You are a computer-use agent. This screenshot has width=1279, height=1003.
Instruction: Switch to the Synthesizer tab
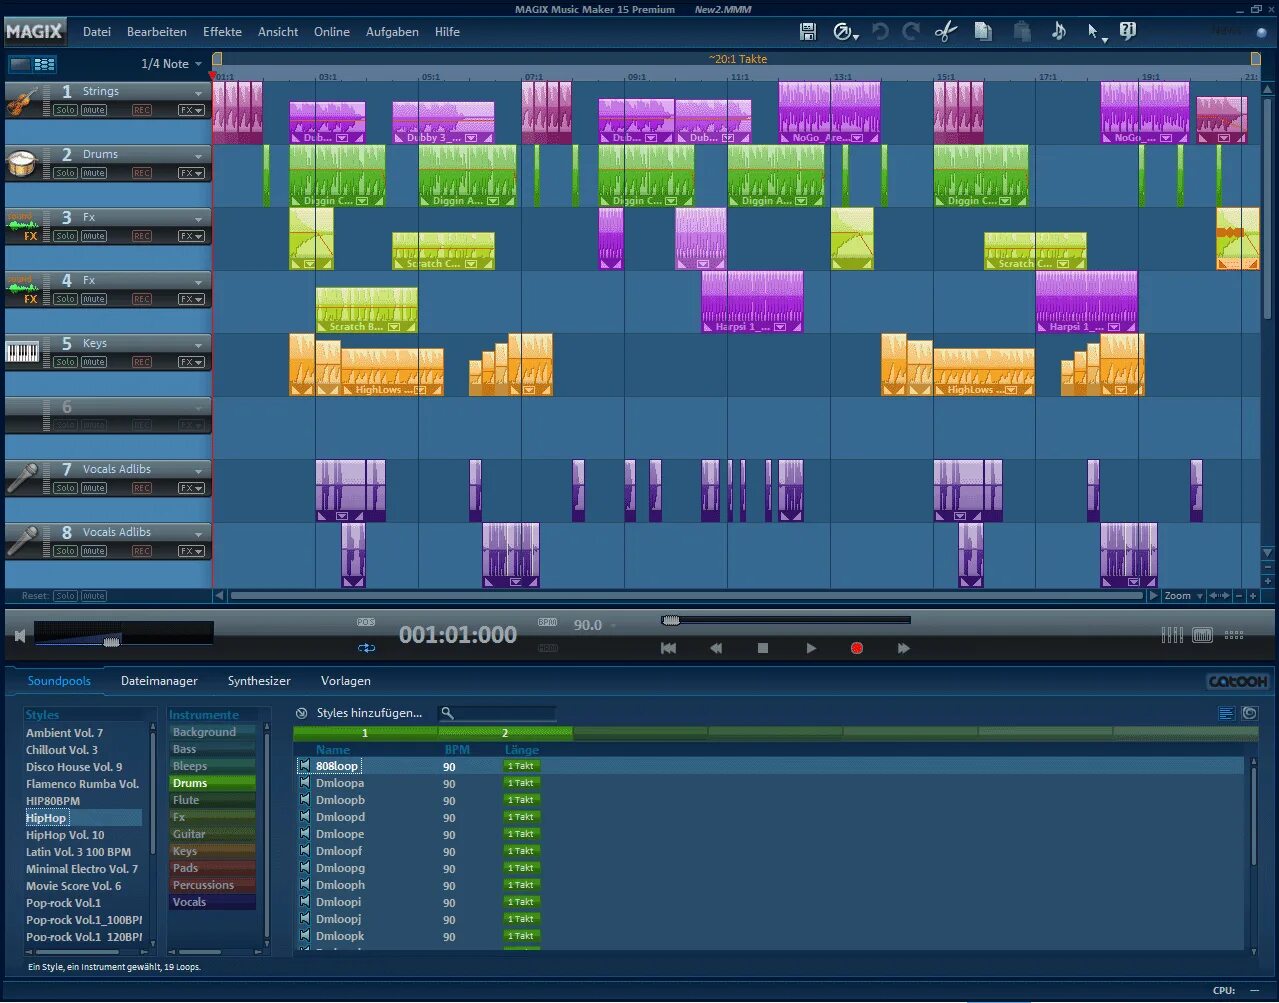[x=259, y=681]
